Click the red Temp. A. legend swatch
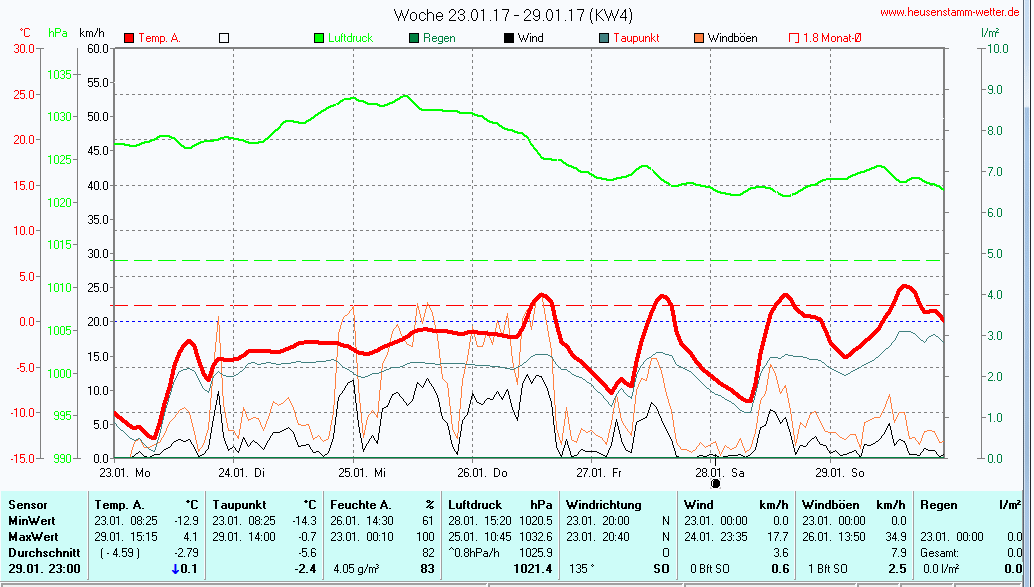 pos(129,38)
